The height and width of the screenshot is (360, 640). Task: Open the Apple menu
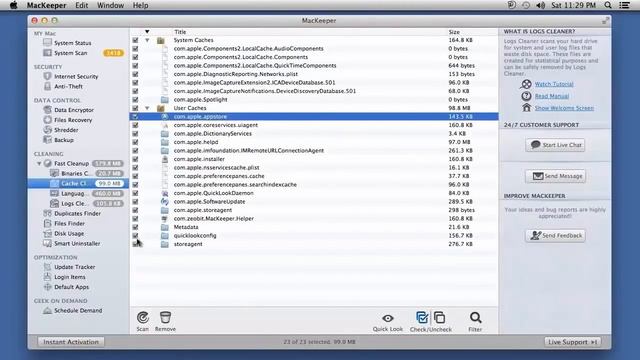[13, 5]
